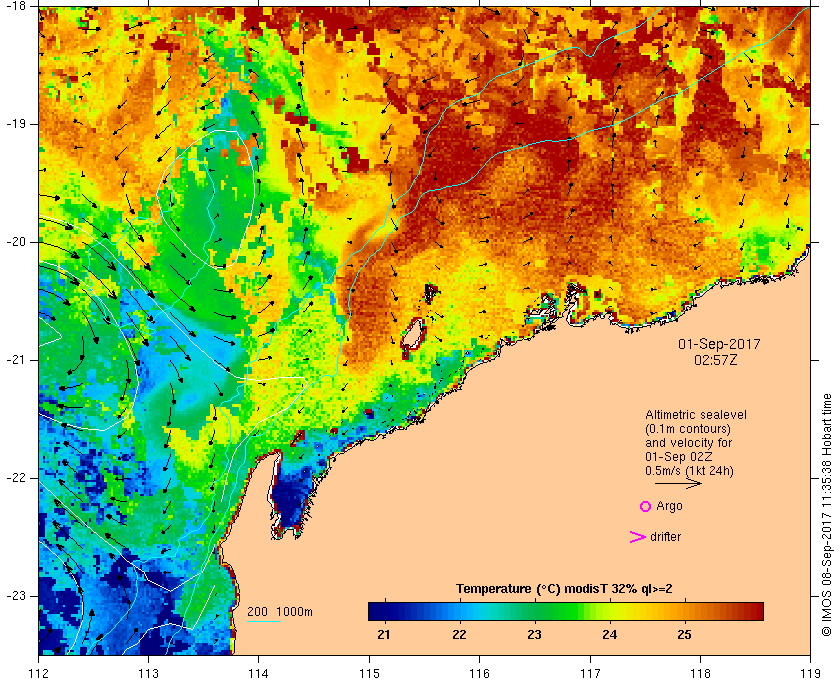Click the colorbar tick label 23
Viewport: 840px width, 680px height.
[534, 635]
